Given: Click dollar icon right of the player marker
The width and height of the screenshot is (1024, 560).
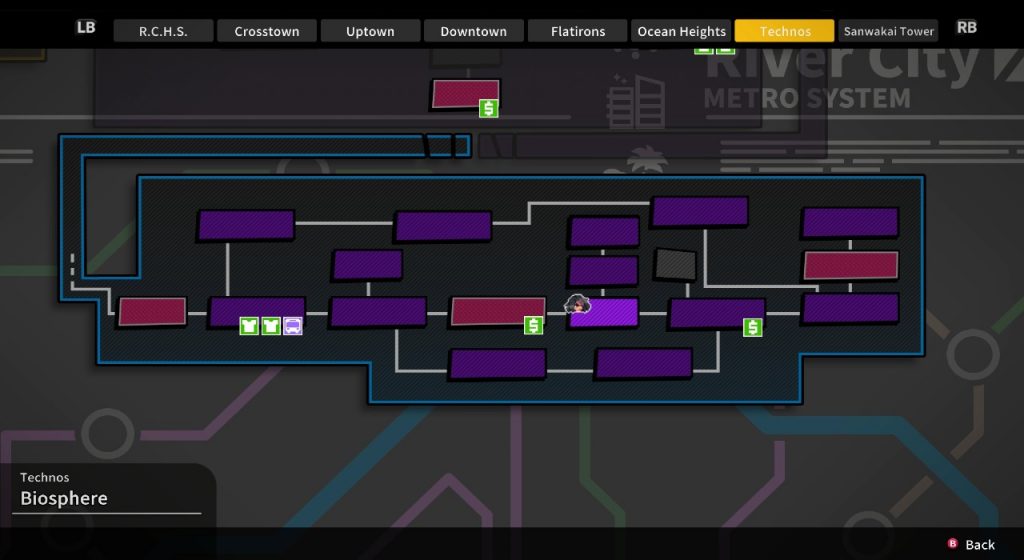Looking at the screenshot, I should (x=753, y=327).
